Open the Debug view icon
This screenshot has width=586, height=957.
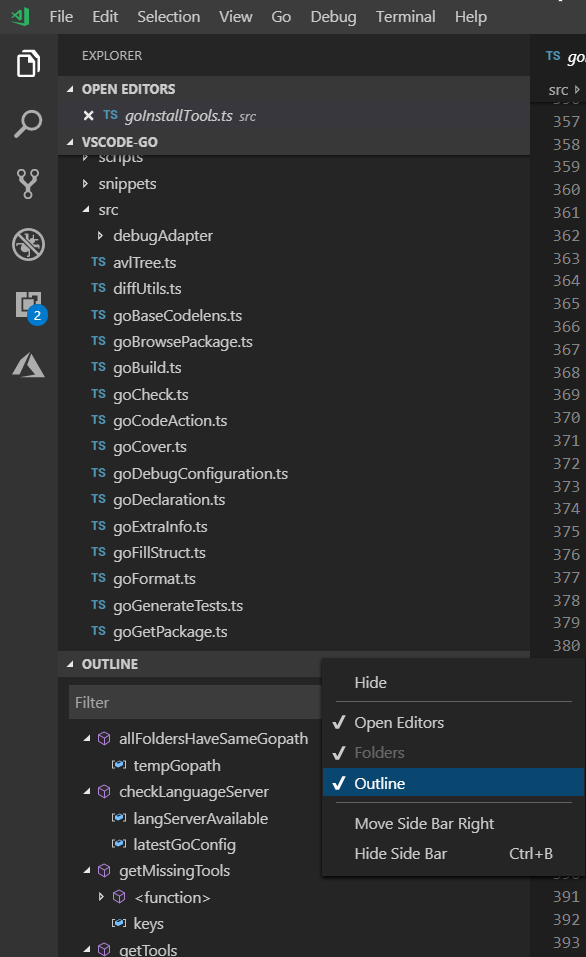(27, 244)
